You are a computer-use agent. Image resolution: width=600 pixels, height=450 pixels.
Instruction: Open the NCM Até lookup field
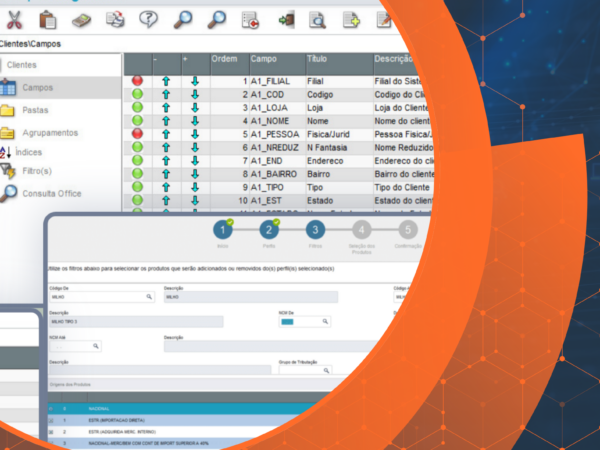[x=96, y=346]
